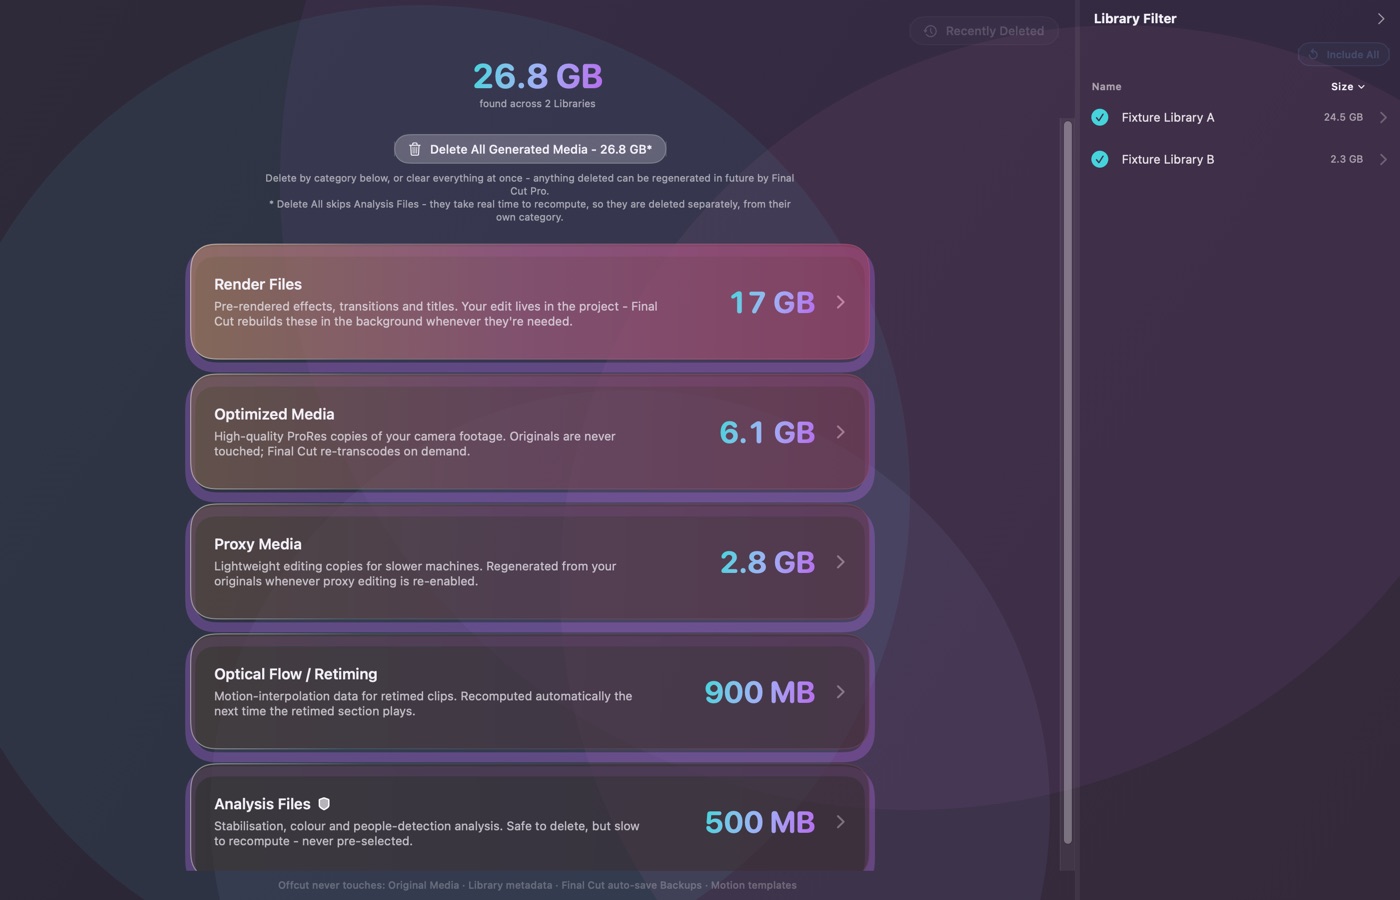Click 'Offcut never touches' footer note

pyautogui.click(x=537, y=885)
